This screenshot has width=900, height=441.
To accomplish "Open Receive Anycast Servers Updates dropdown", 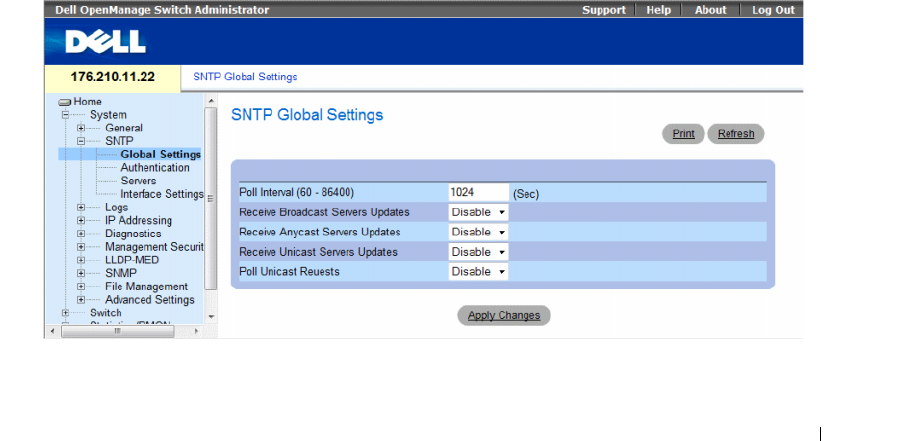I will pos(478,232).
